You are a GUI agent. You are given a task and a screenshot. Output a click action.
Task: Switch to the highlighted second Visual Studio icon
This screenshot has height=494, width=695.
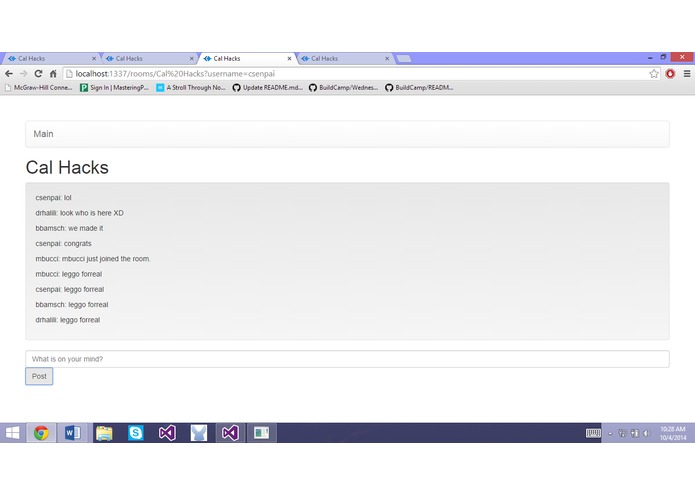pos(230,433)
